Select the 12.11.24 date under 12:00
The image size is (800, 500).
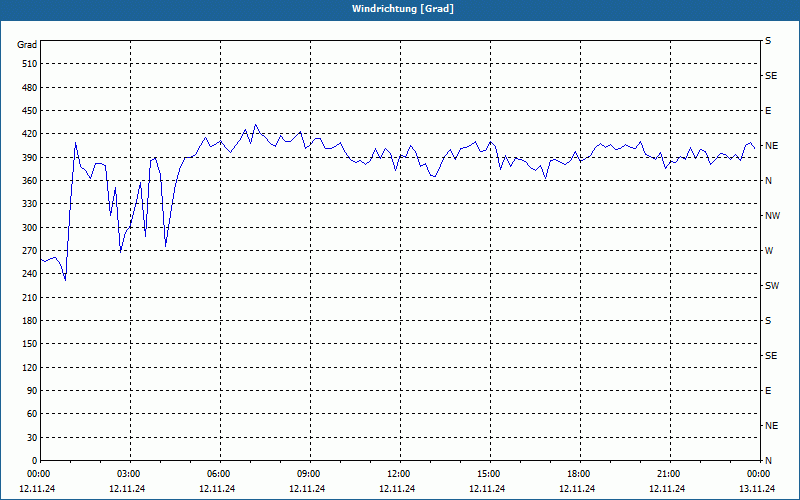pyautogui.click(x=397, y=489)
